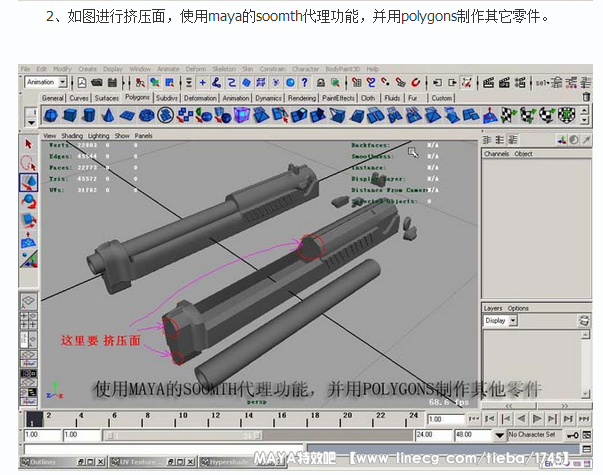Open the Options menu in layer editor
The height and width of the screenshot is (475, 603).
[x=518, y=308]
